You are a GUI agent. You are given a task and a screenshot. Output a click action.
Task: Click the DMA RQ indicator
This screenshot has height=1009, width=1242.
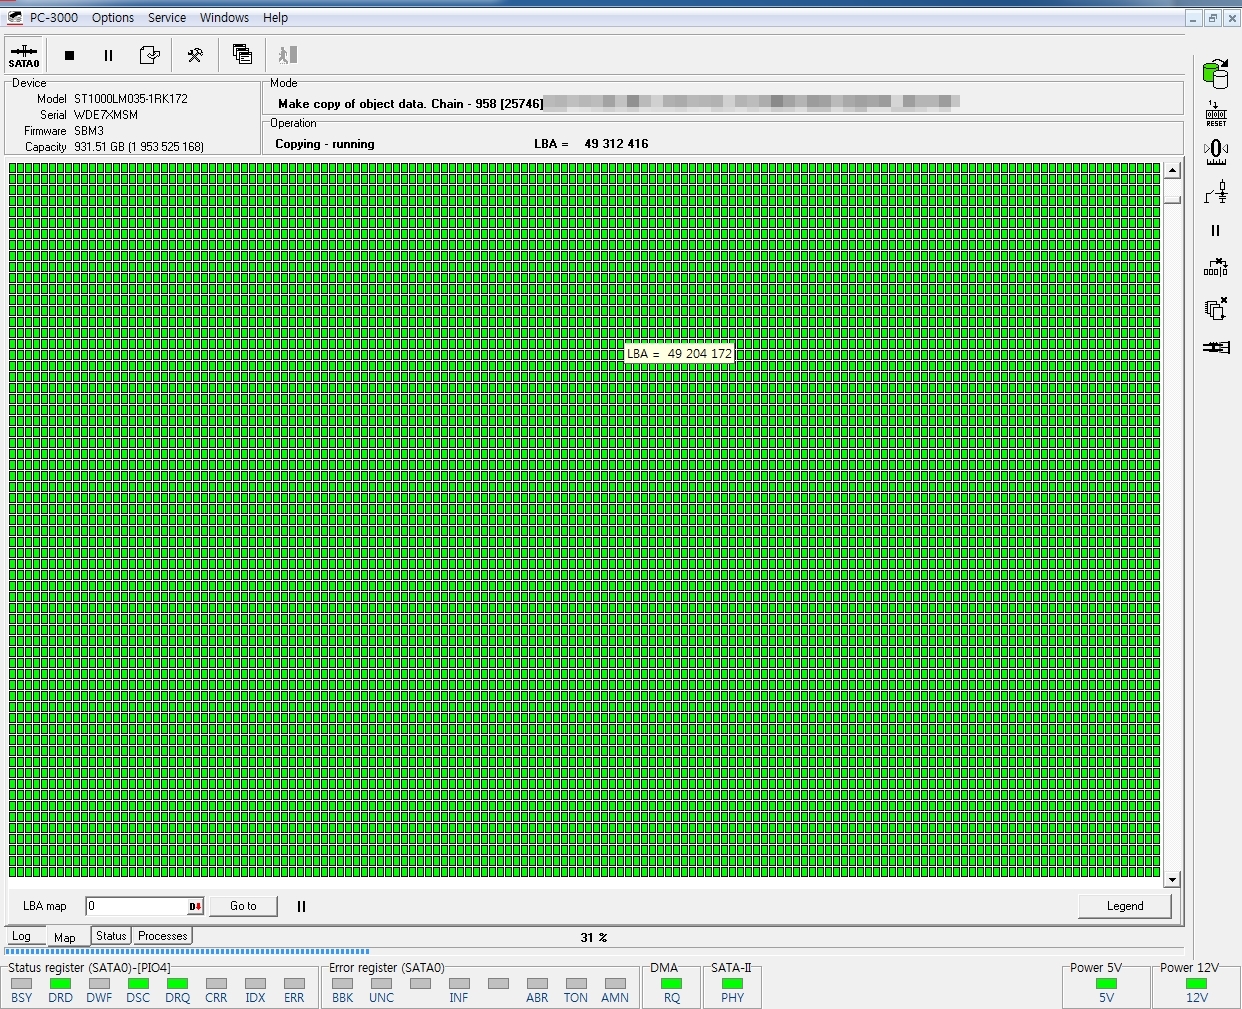672,984
